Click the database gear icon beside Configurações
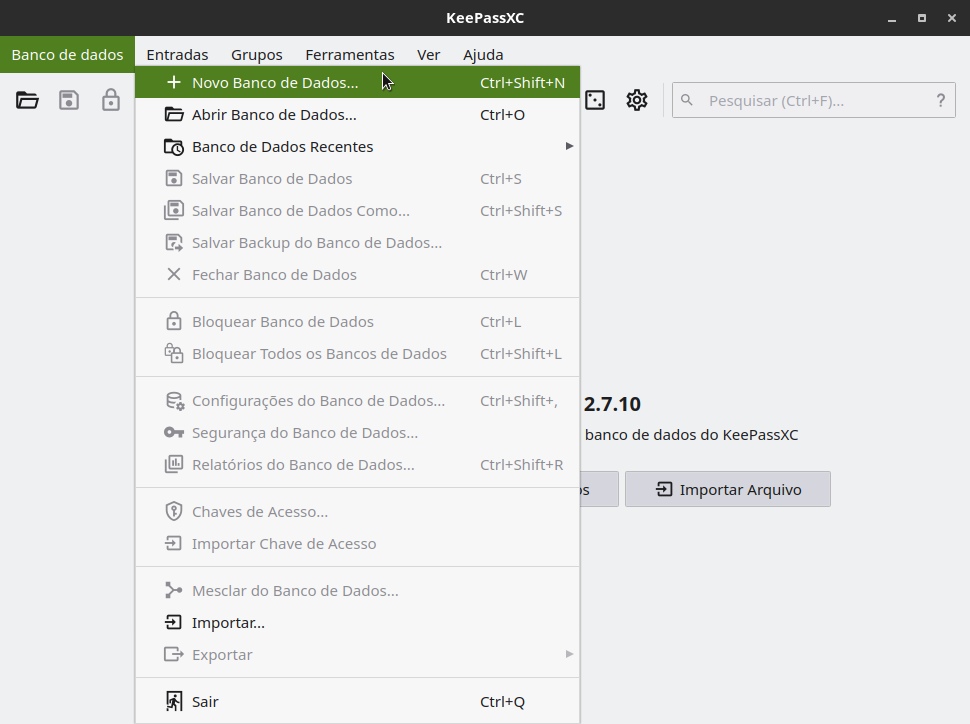Image resolution: width=970 pixels, height=724 pixels. pos(174,401)
